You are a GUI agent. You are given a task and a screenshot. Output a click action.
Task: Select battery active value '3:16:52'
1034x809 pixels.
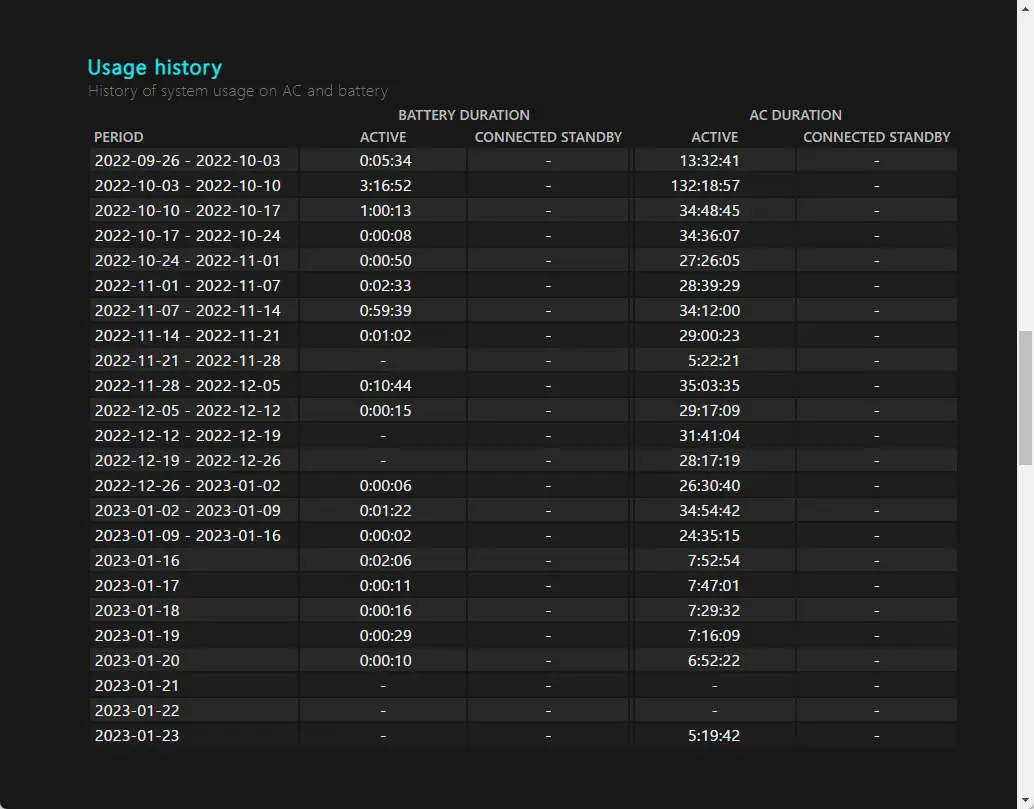pos(385,186)
